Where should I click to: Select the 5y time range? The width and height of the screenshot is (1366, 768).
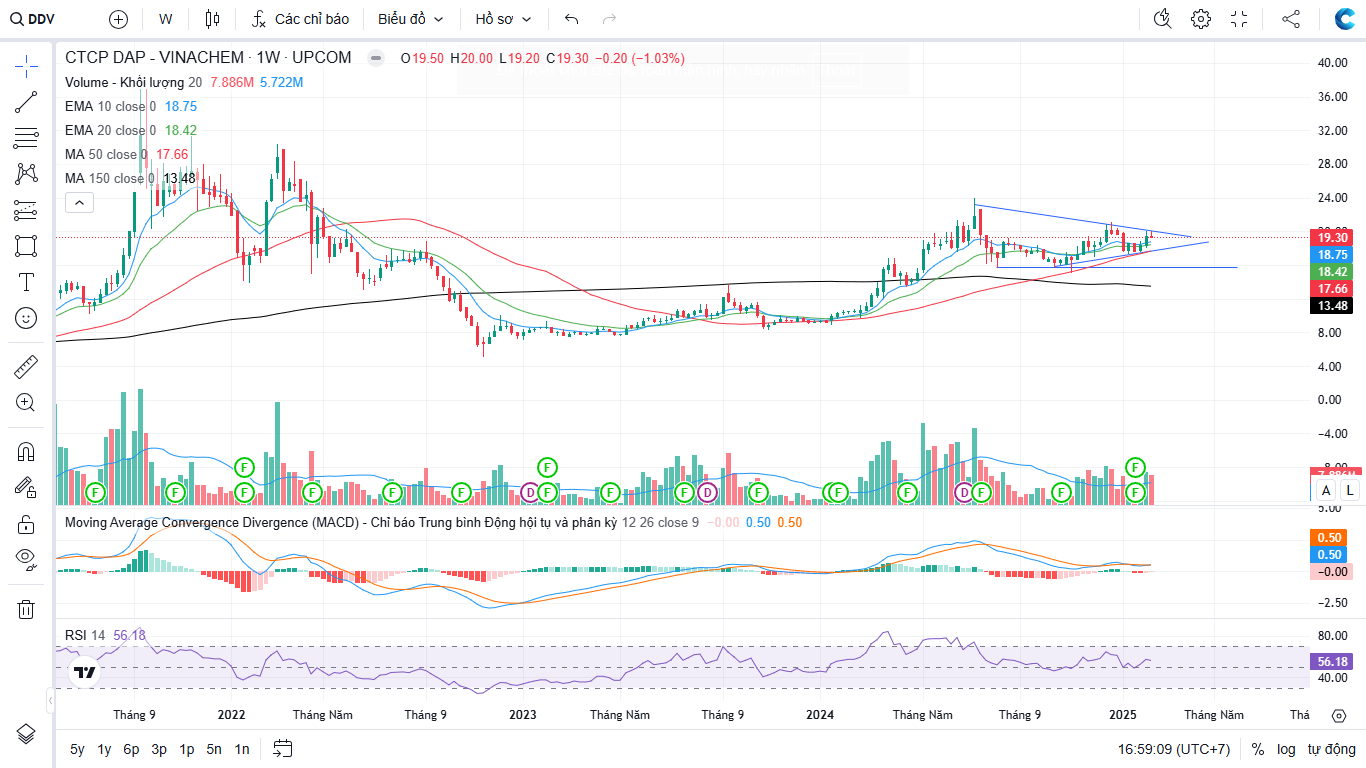[x=77, y=749]
